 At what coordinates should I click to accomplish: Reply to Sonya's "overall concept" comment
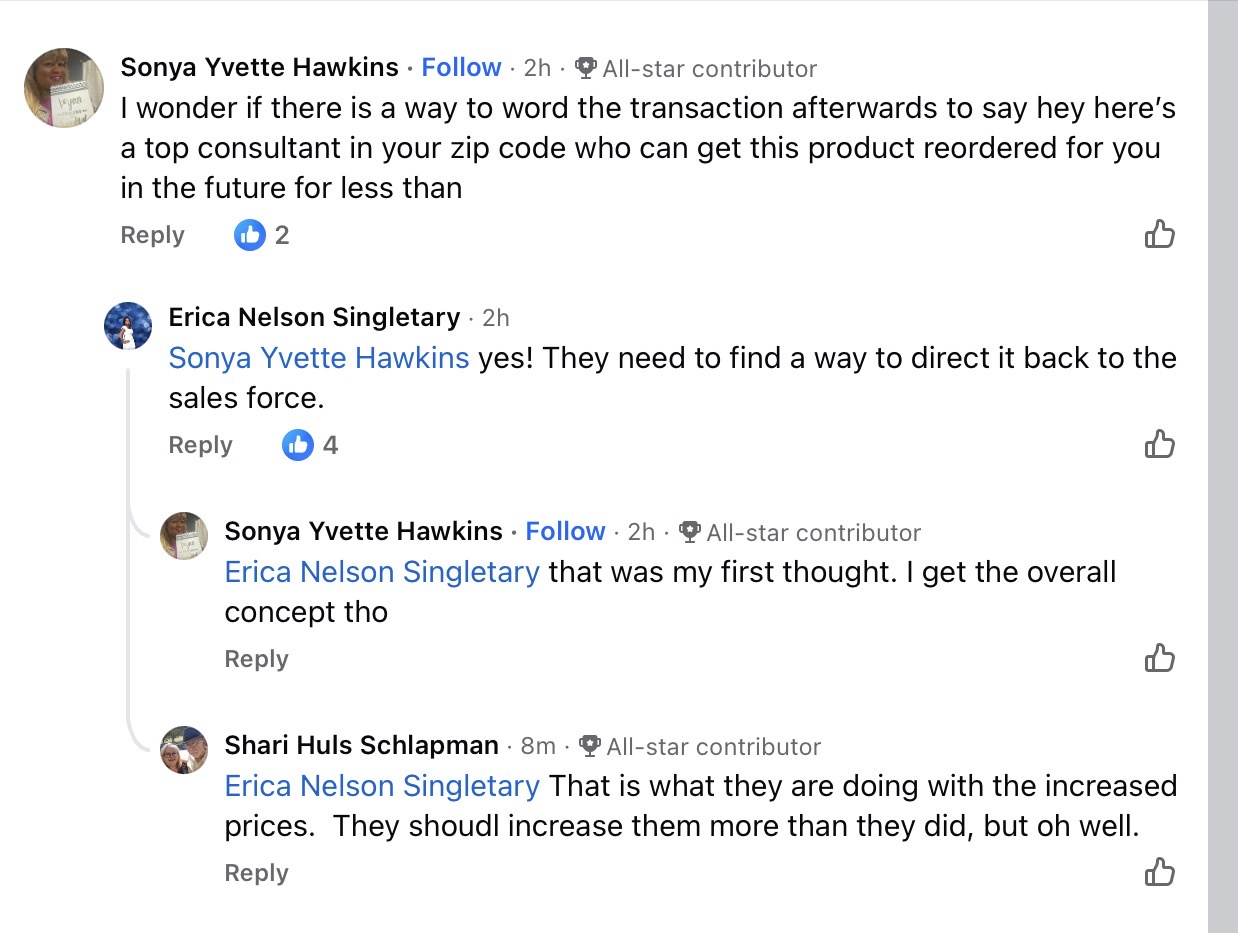coord(256,659)
